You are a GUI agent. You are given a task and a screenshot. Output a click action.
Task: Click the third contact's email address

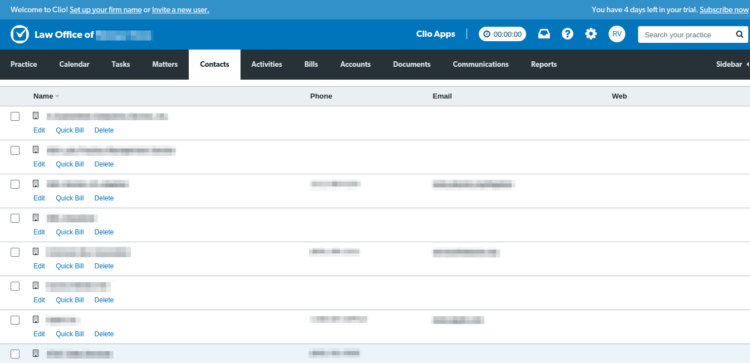tap(473, 184)
